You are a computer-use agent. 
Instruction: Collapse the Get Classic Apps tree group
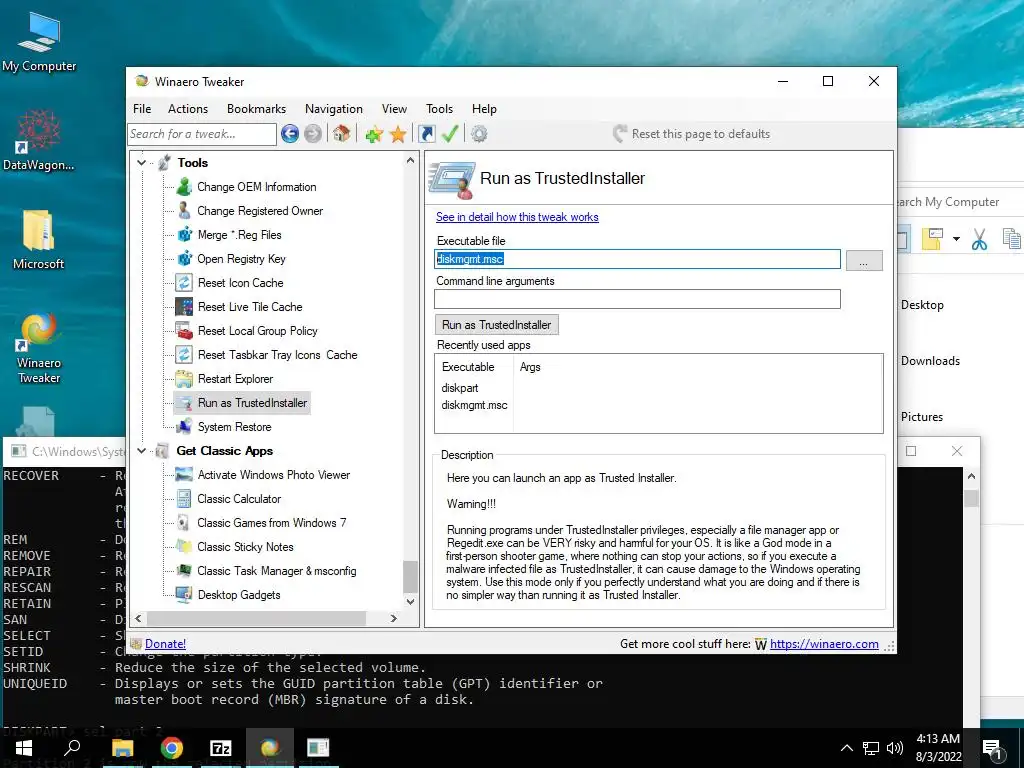pos(142,451)
